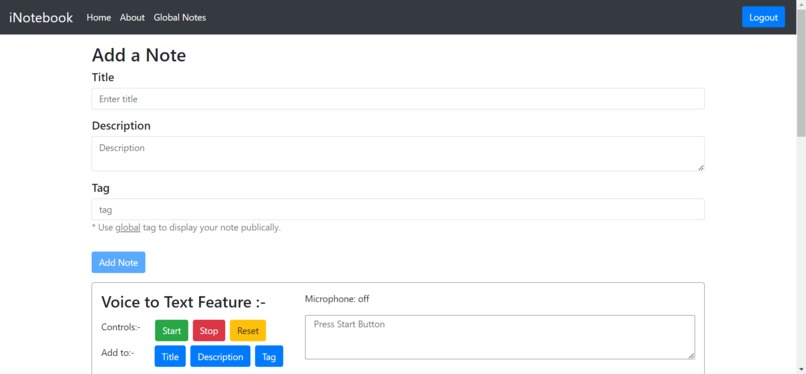Click the Controls:- label
The image size is (806, 374).
point(121,327)
